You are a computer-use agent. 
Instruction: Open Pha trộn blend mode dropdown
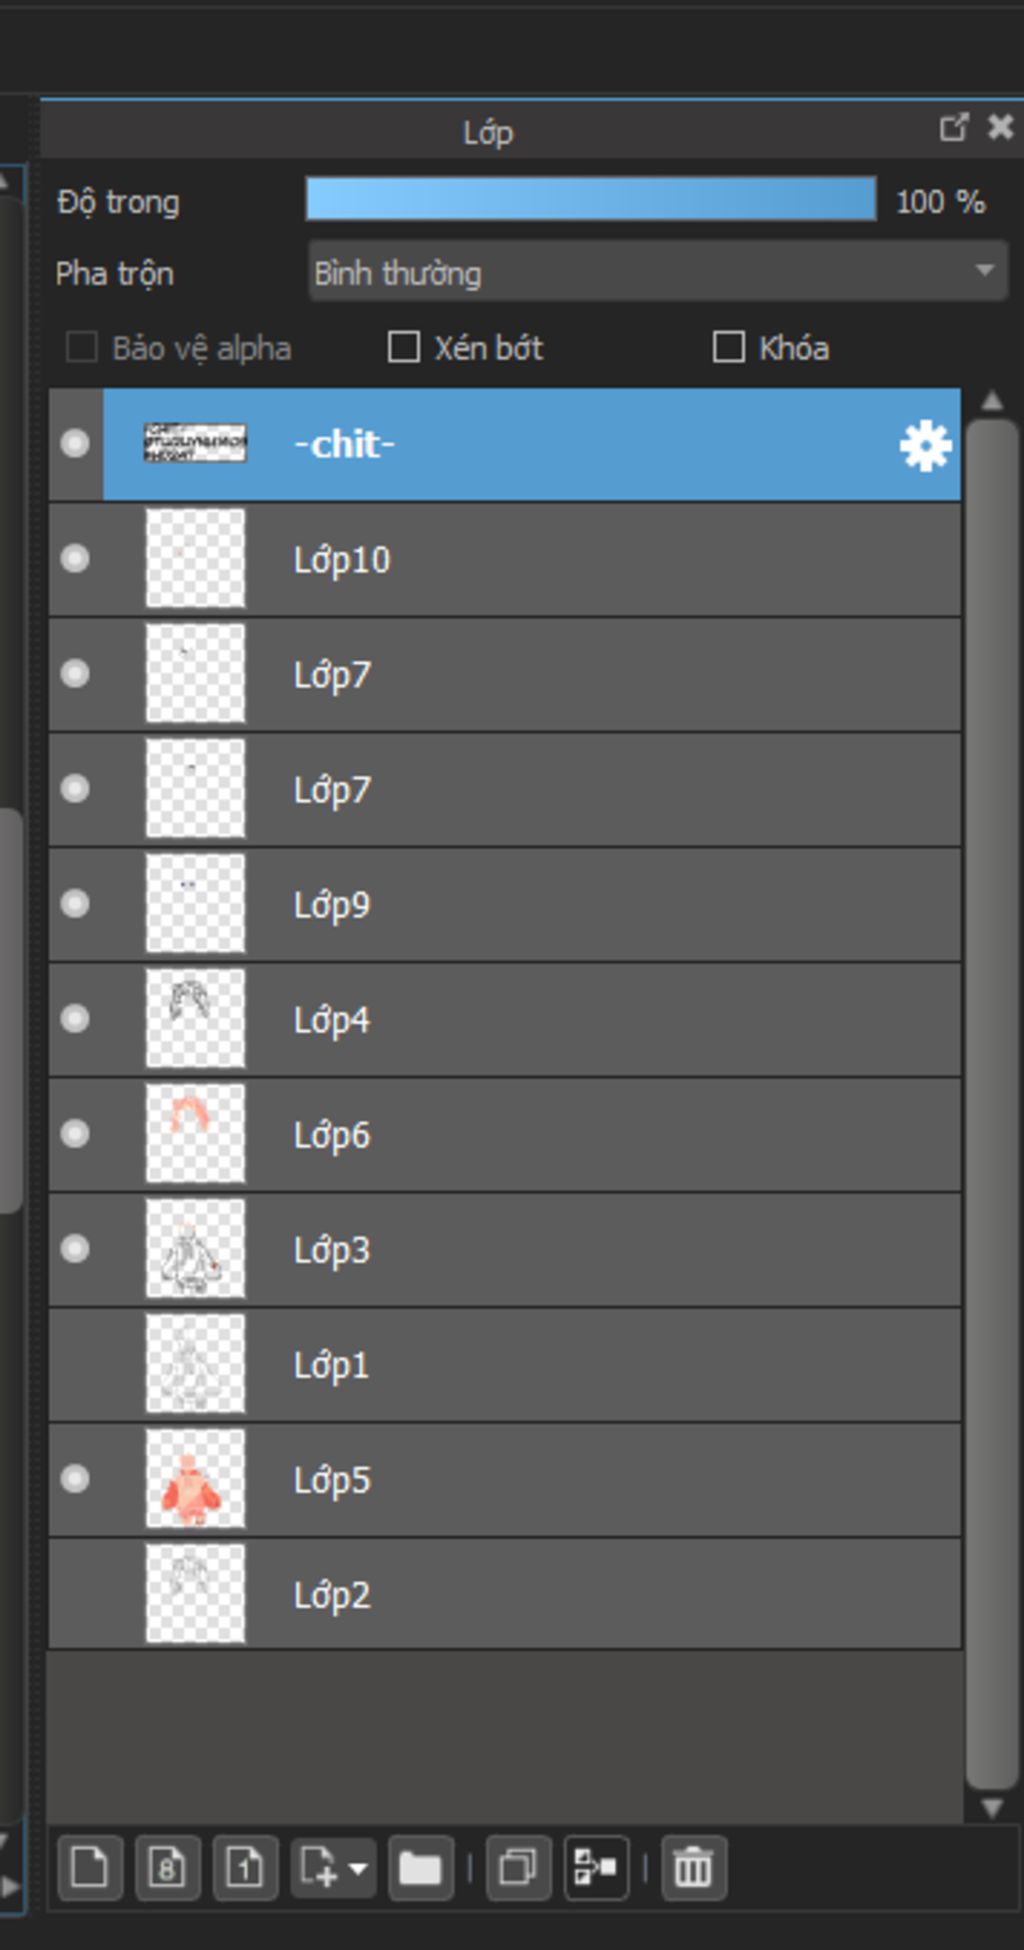[x=657, y=271]
